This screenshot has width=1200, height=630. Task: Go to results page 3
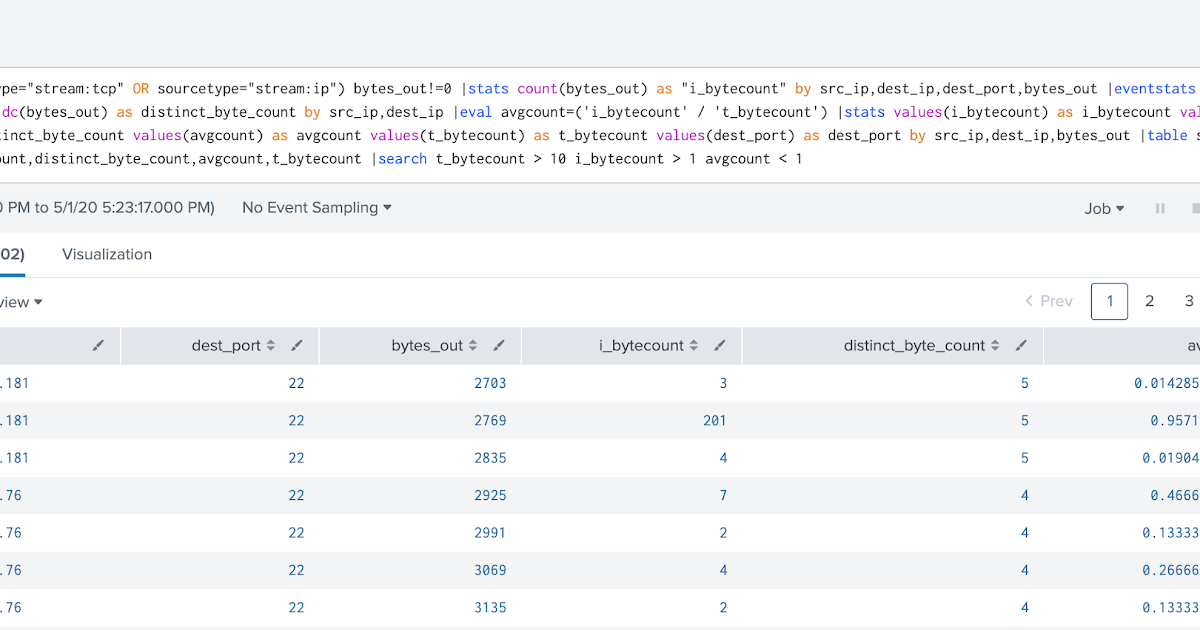pos(1189,300)
